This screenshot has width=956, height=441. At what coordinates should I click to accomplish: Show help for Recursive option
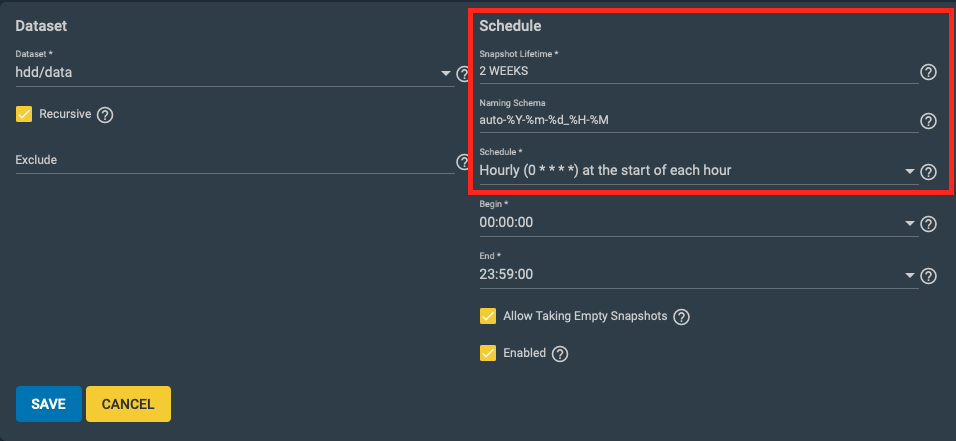(105, 115)
